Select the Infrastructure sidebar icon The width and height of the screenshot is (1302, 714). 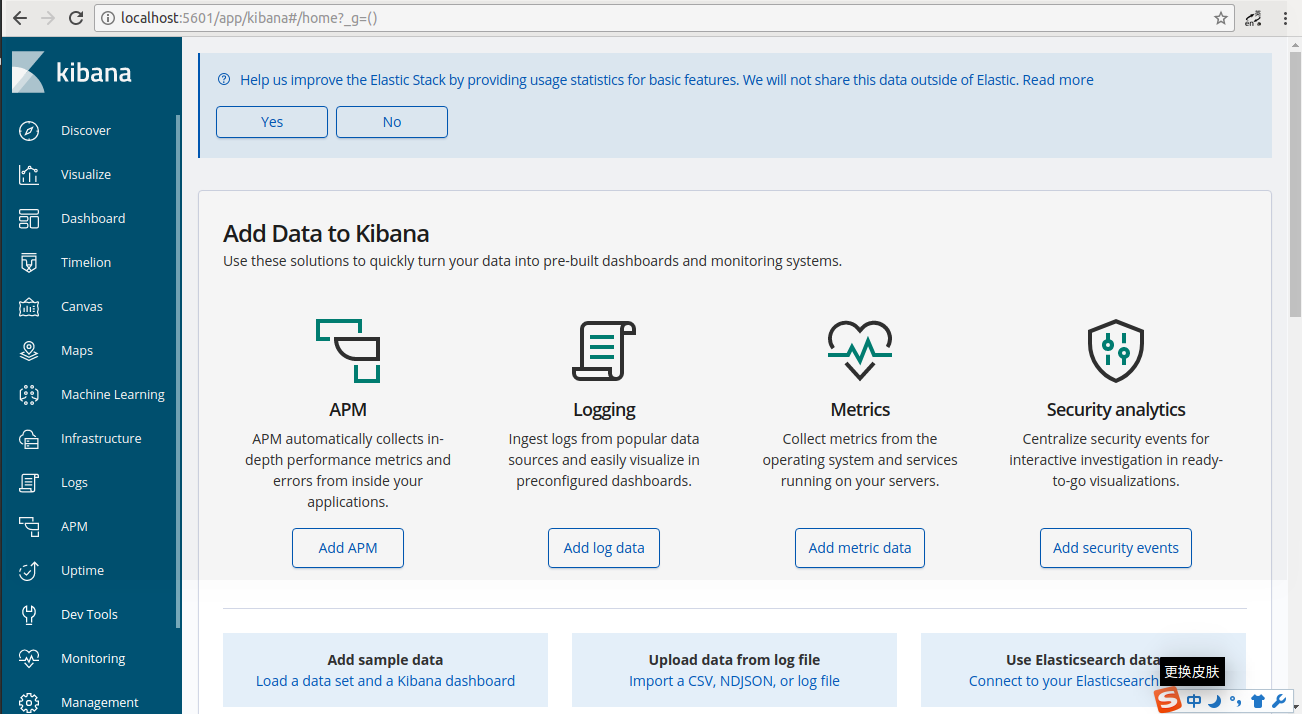coord(29,439)
